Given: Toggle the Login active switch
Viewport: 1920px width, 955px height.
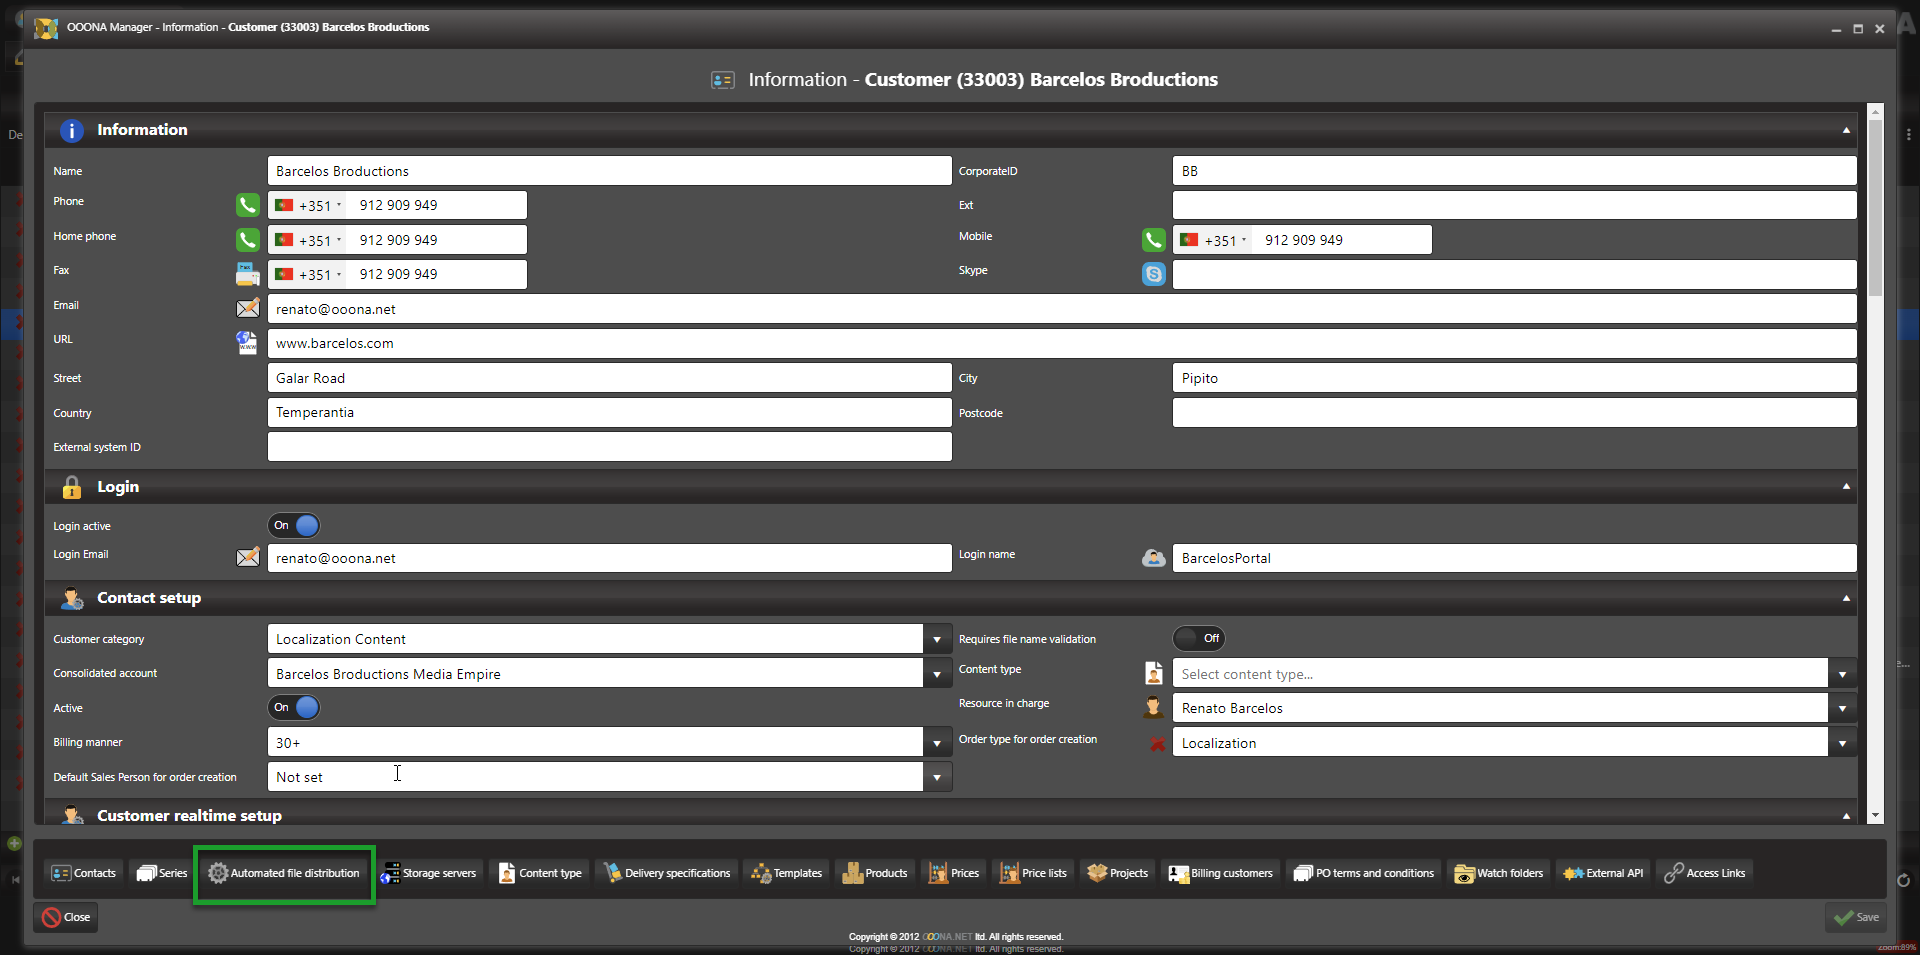Looking at the screenshot, I should pyautogui.click(x=295, y=525).
